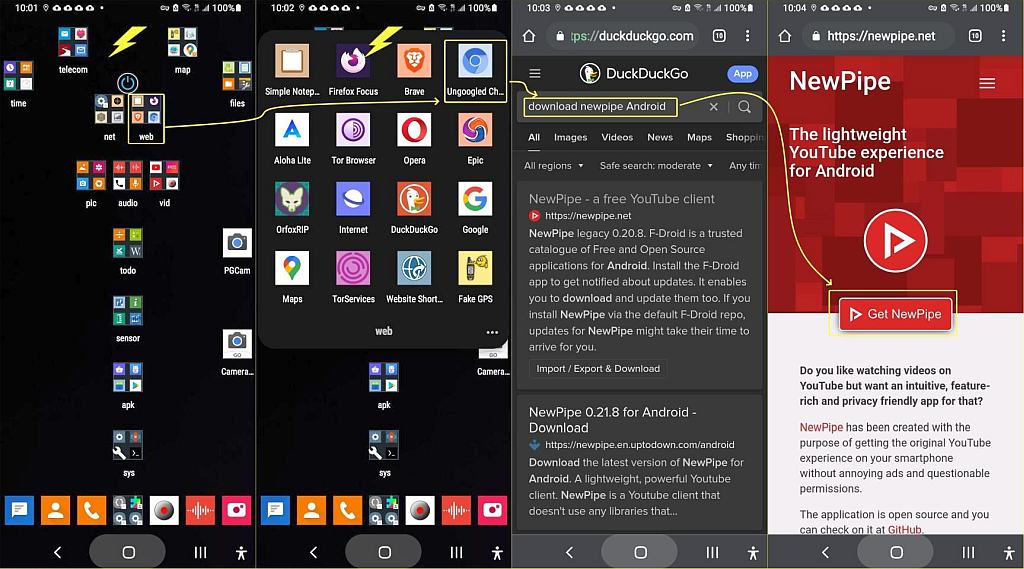Focus the 'download newpipe Android' search field
1024x569 pixels.
click(600, 106)
